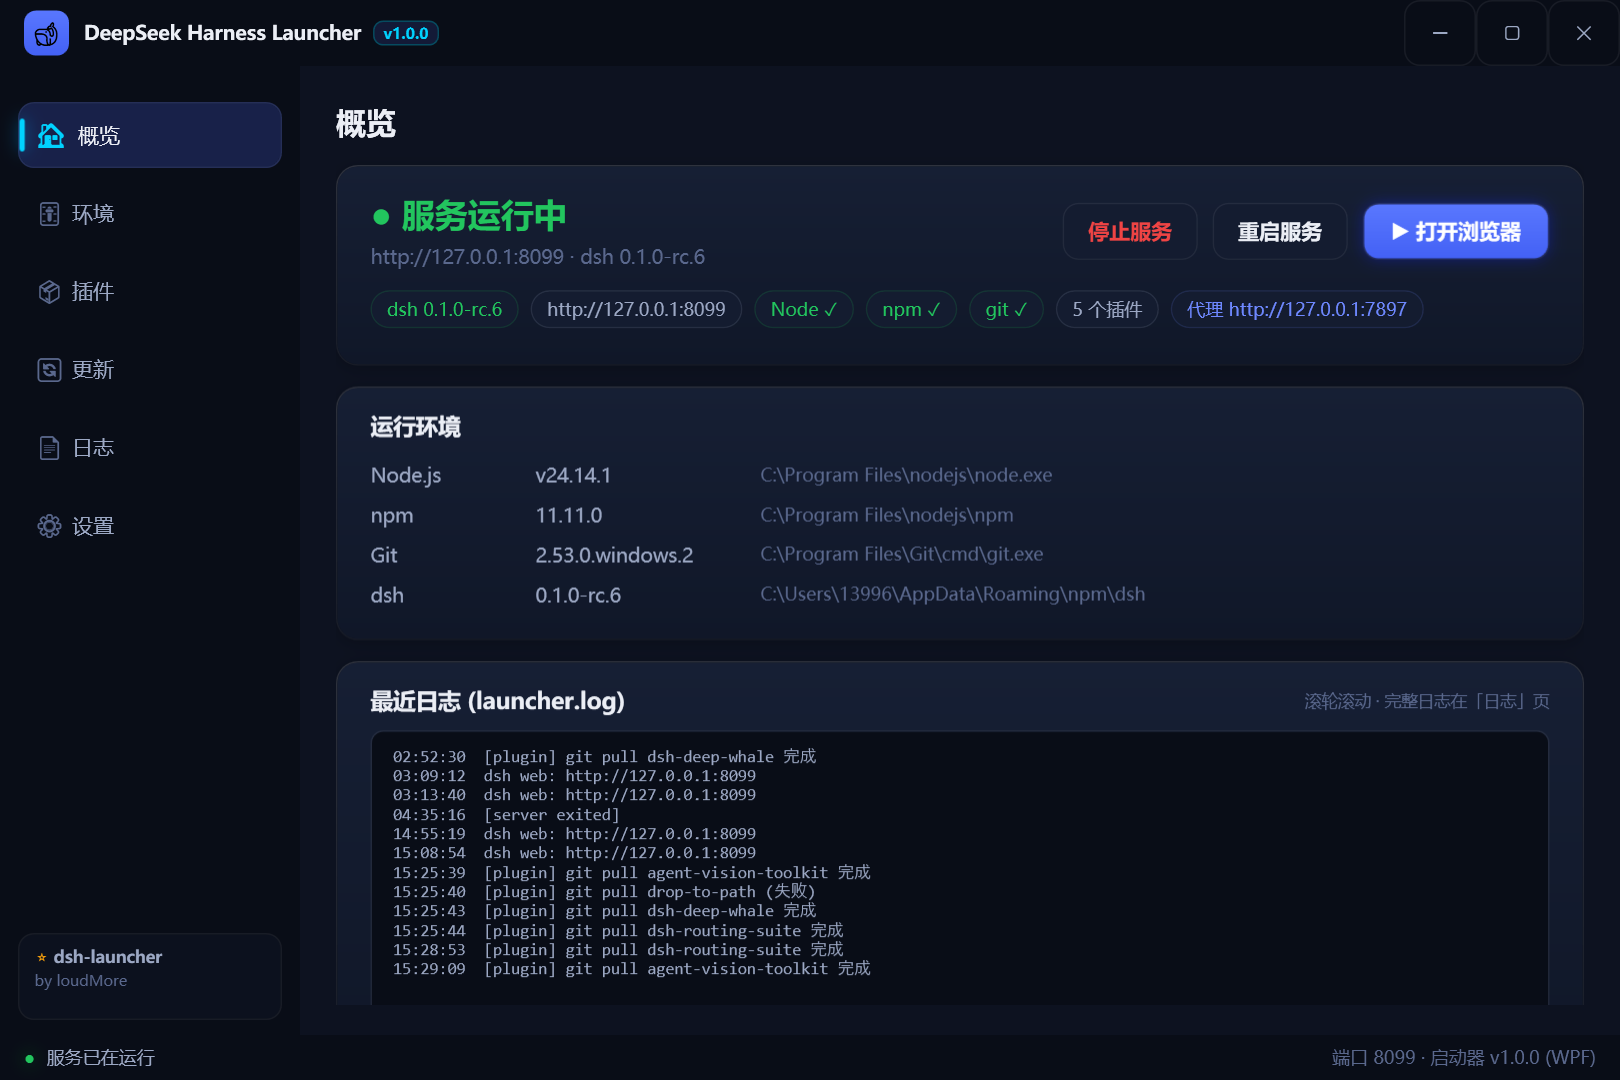Click the home icon beside 概览
Screen dimensions: 1620x1080
(x=51, y=135)
